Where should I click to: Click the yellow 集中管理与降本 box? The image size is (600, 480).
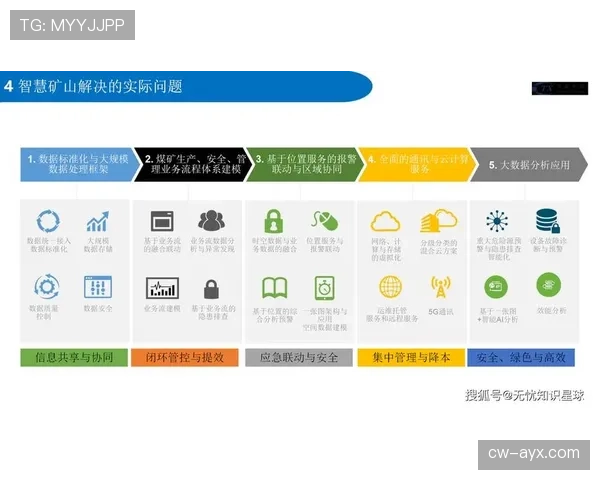[411, 358]
